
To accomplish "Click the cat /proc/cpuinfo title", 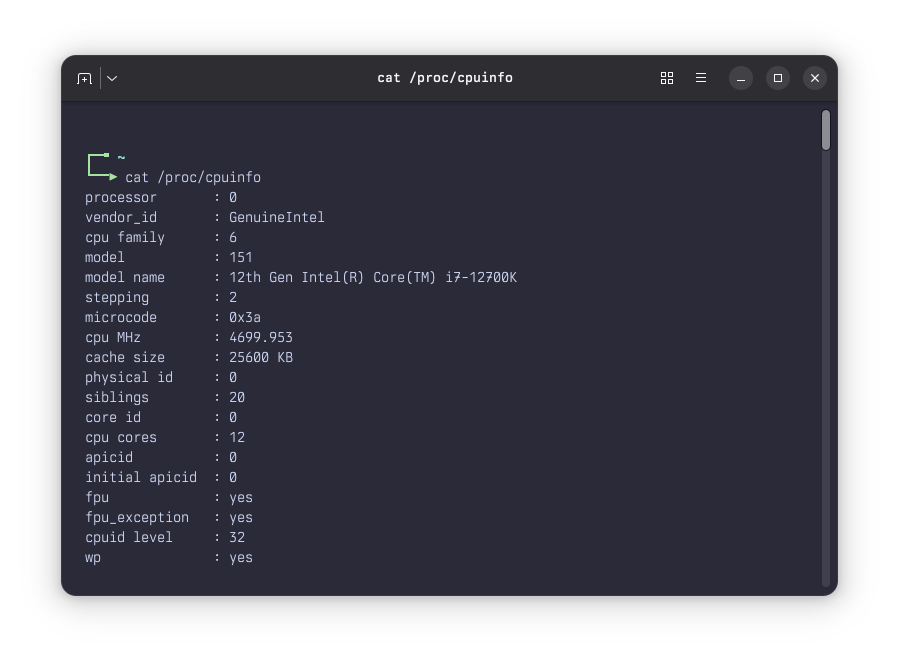I will point(445,77).
